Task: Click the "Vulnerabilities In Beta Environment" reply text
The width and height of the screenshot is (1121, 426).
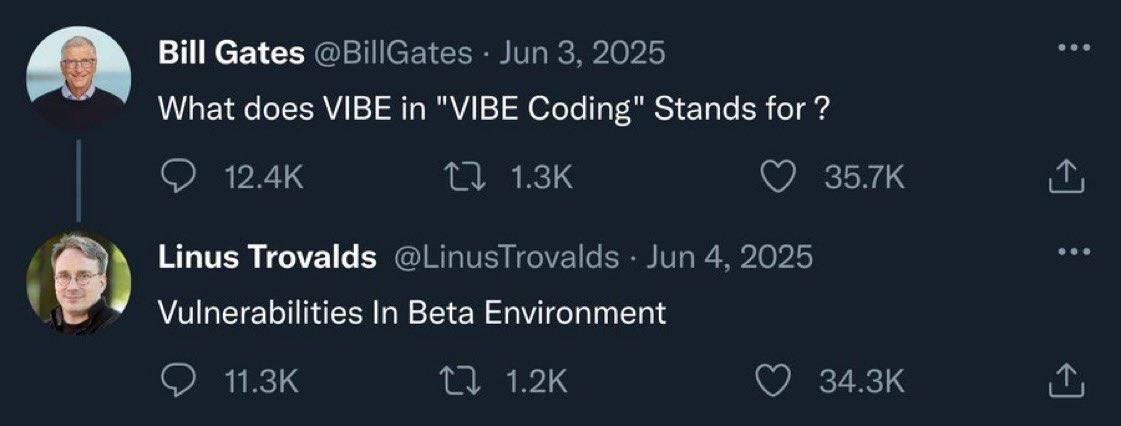Action: pyautogui.click(x=412, y=312)
